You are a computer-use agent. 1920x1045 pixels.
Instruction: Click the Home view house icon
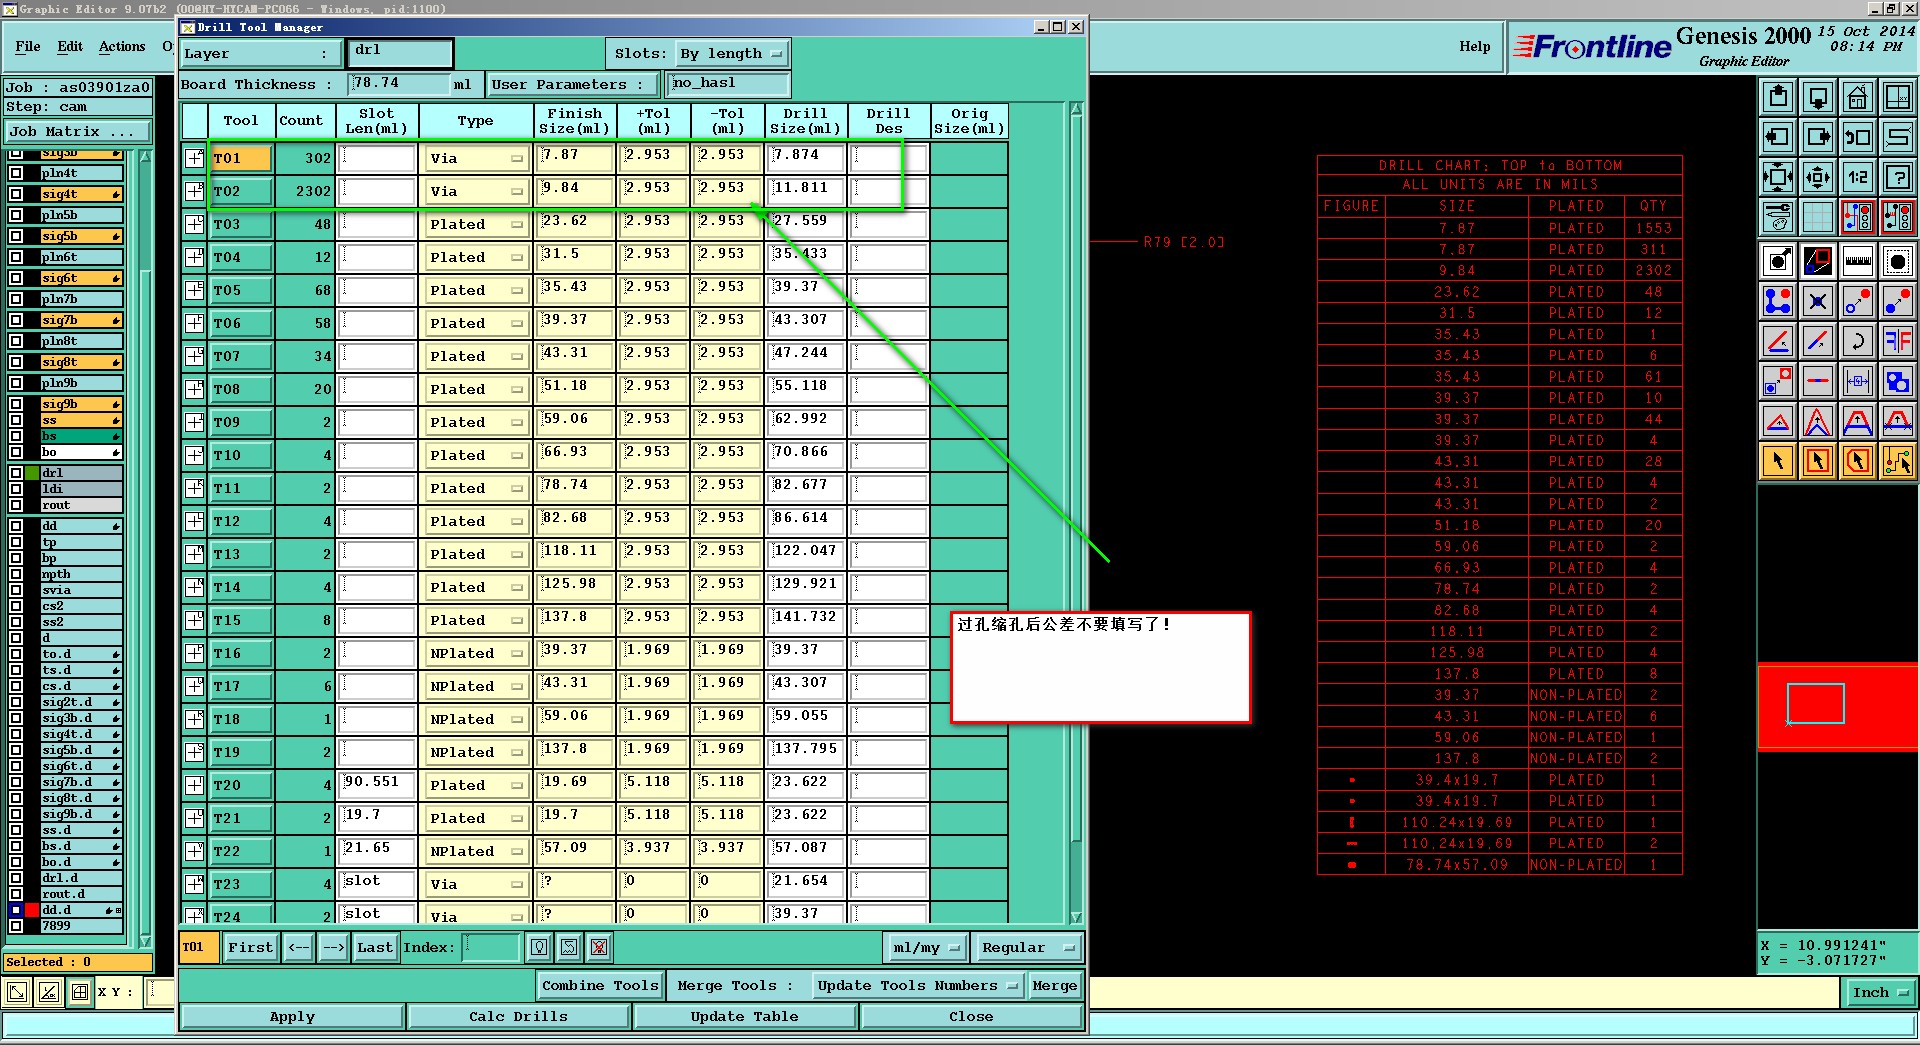click(1857, 97)
